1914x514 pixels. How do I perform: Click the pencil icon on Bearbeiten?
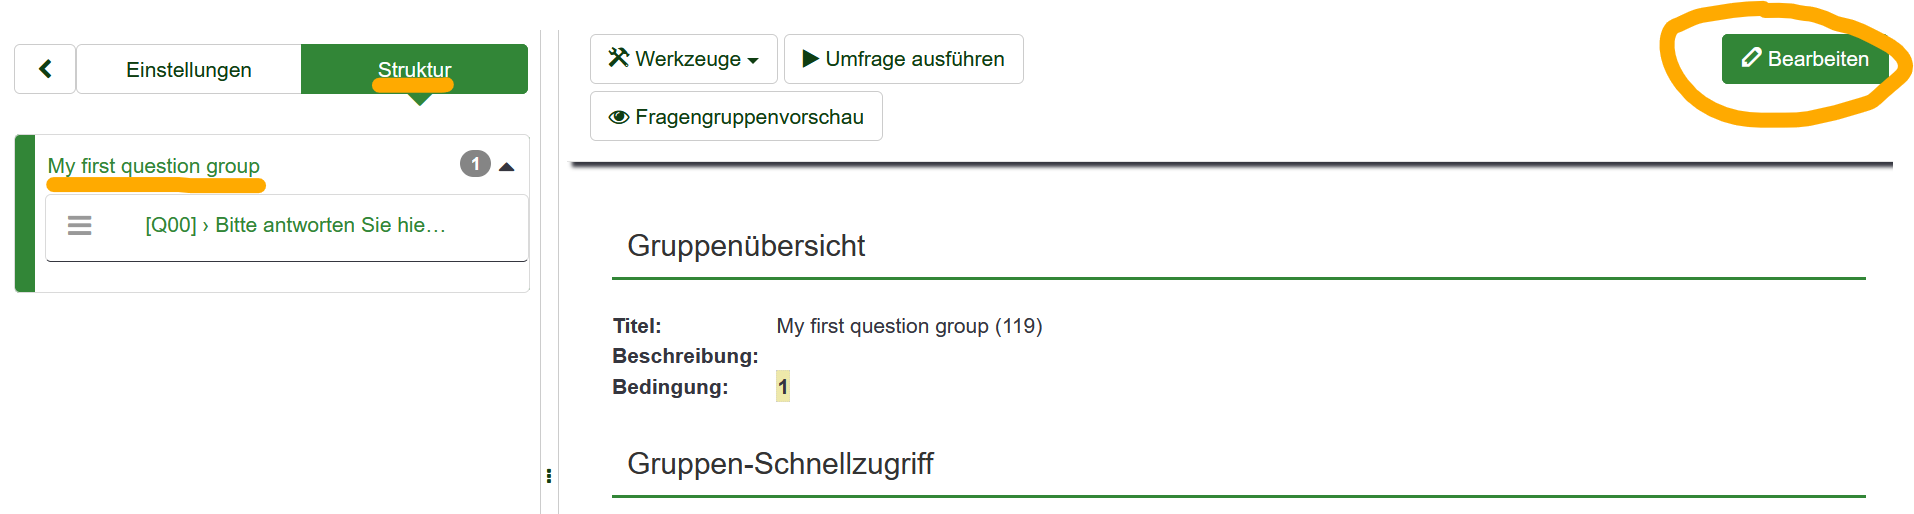coord(1751,58)
